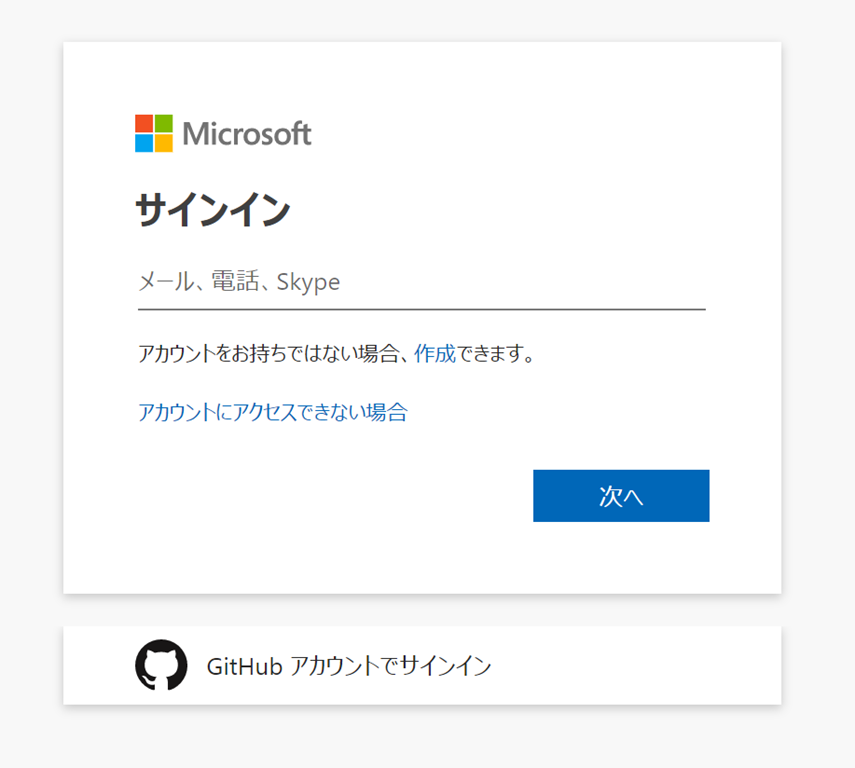
Task: Click the Microsoft wordmark text
Action: [247, 134]
